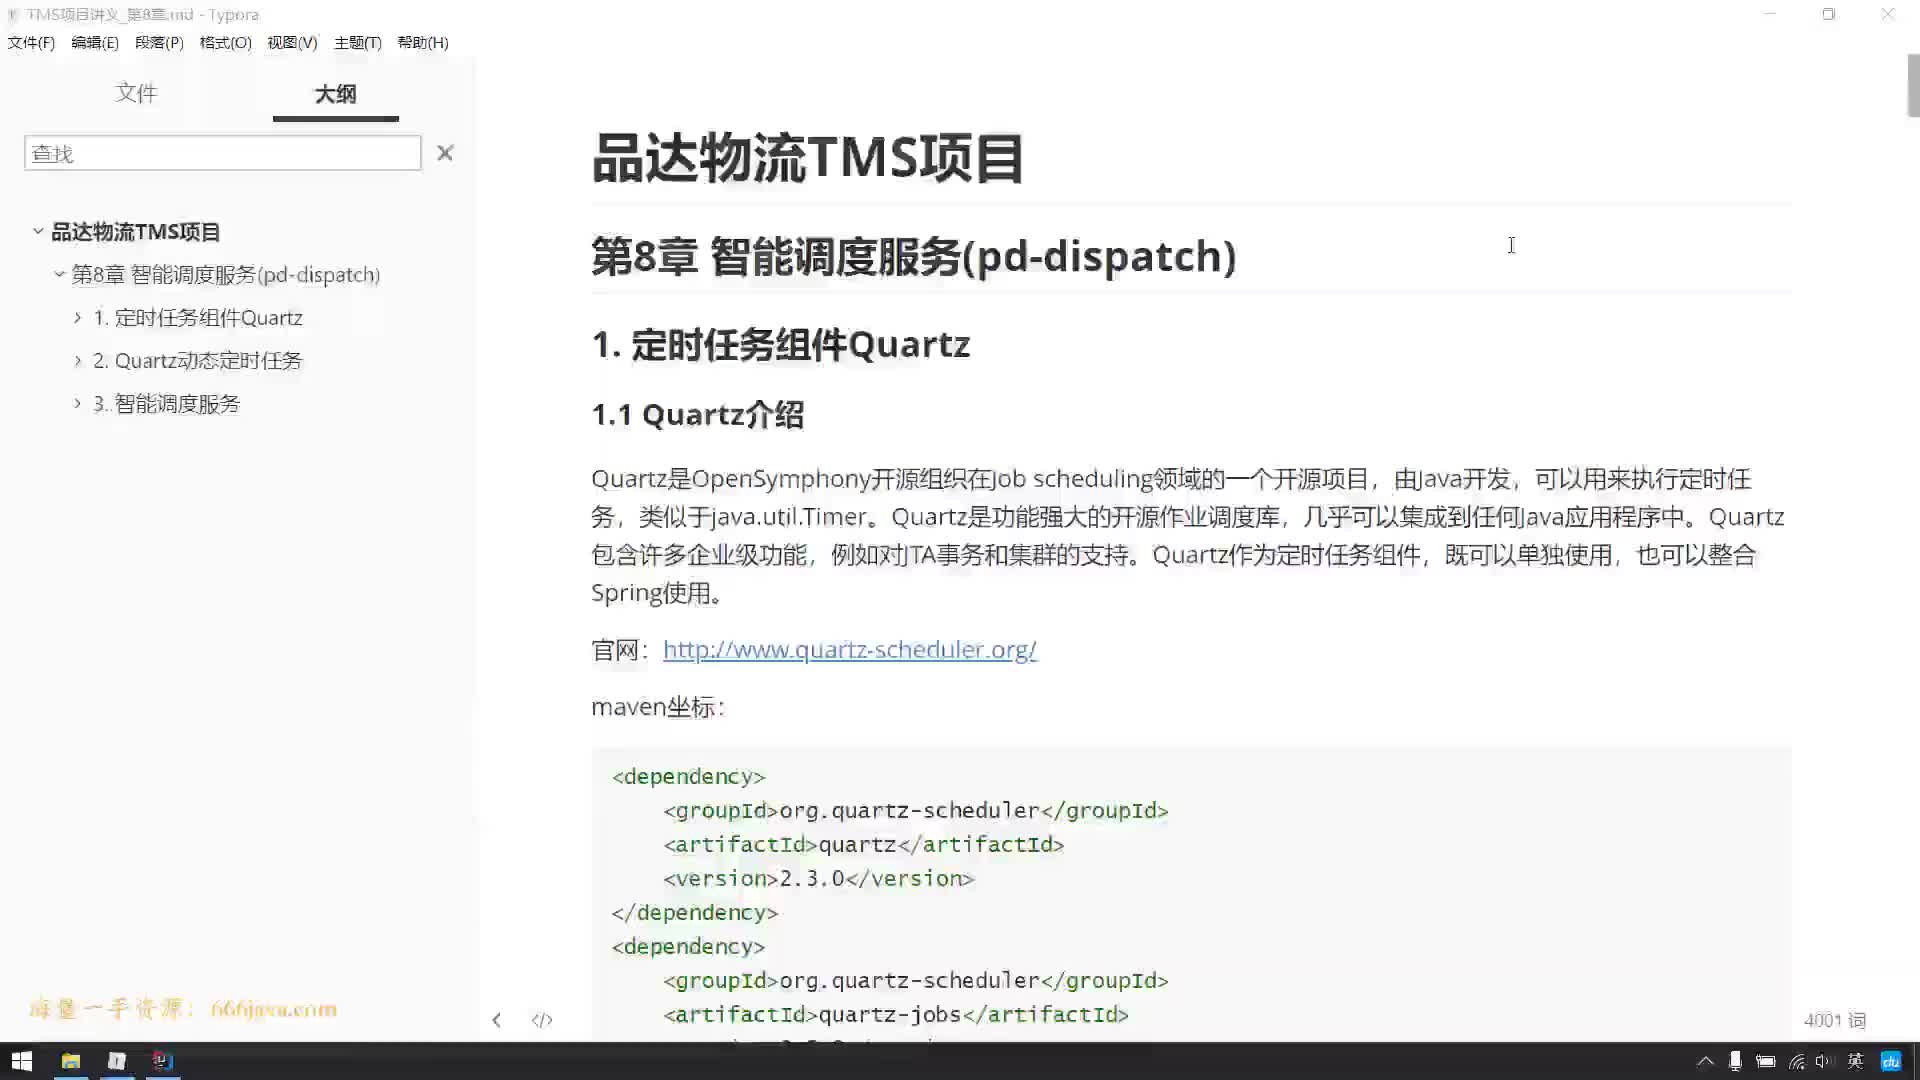Open battery status in the tray
The height and width of the screenshot is (1080, 1920).
coord(1766,1062)
